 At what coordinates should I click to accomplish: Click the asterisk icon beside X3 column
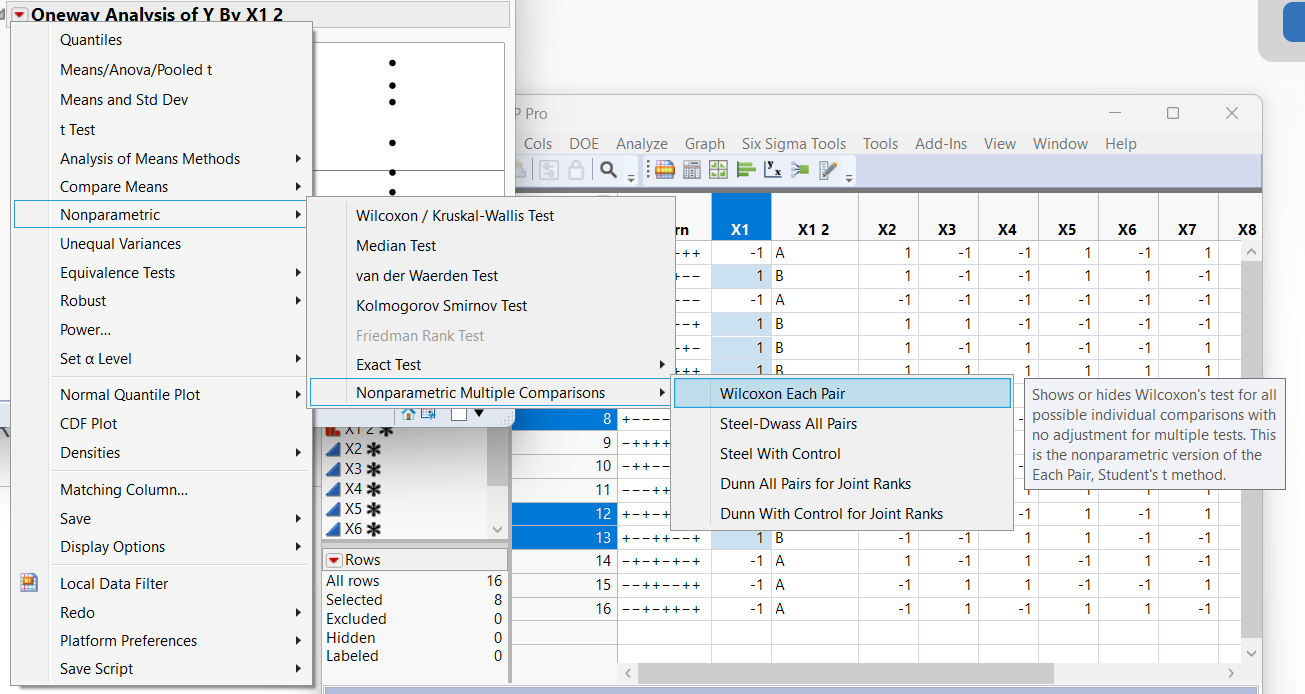(375, 468)
